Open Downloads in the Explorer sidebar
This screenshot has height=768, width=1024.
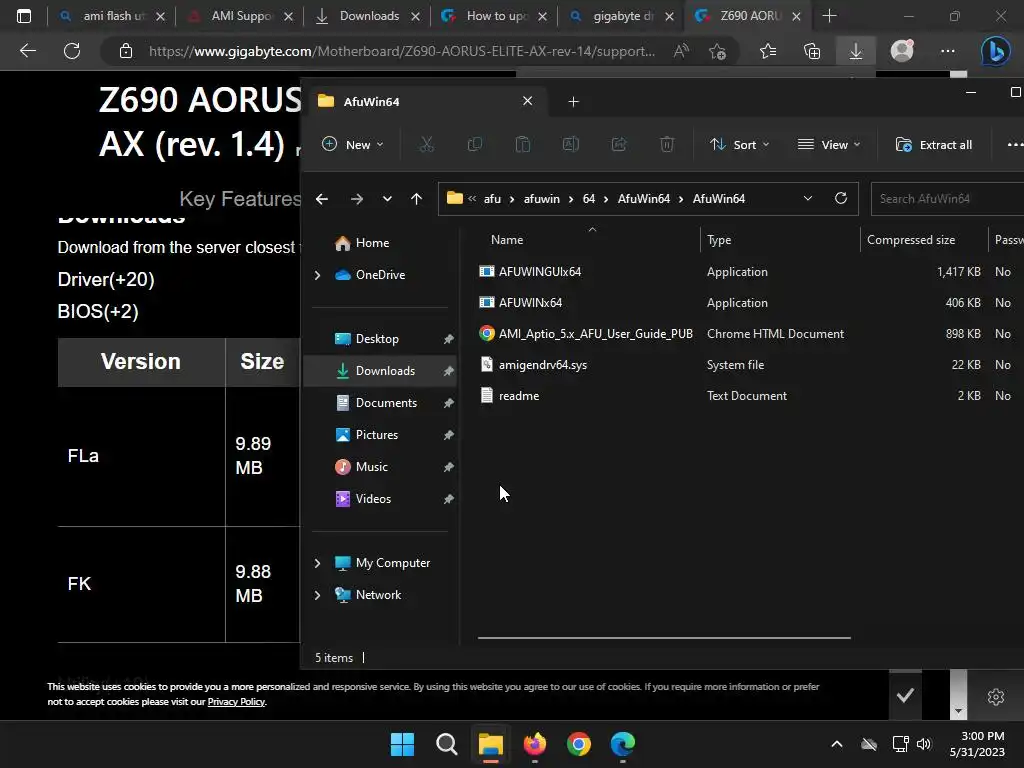[x=380, y=371]
